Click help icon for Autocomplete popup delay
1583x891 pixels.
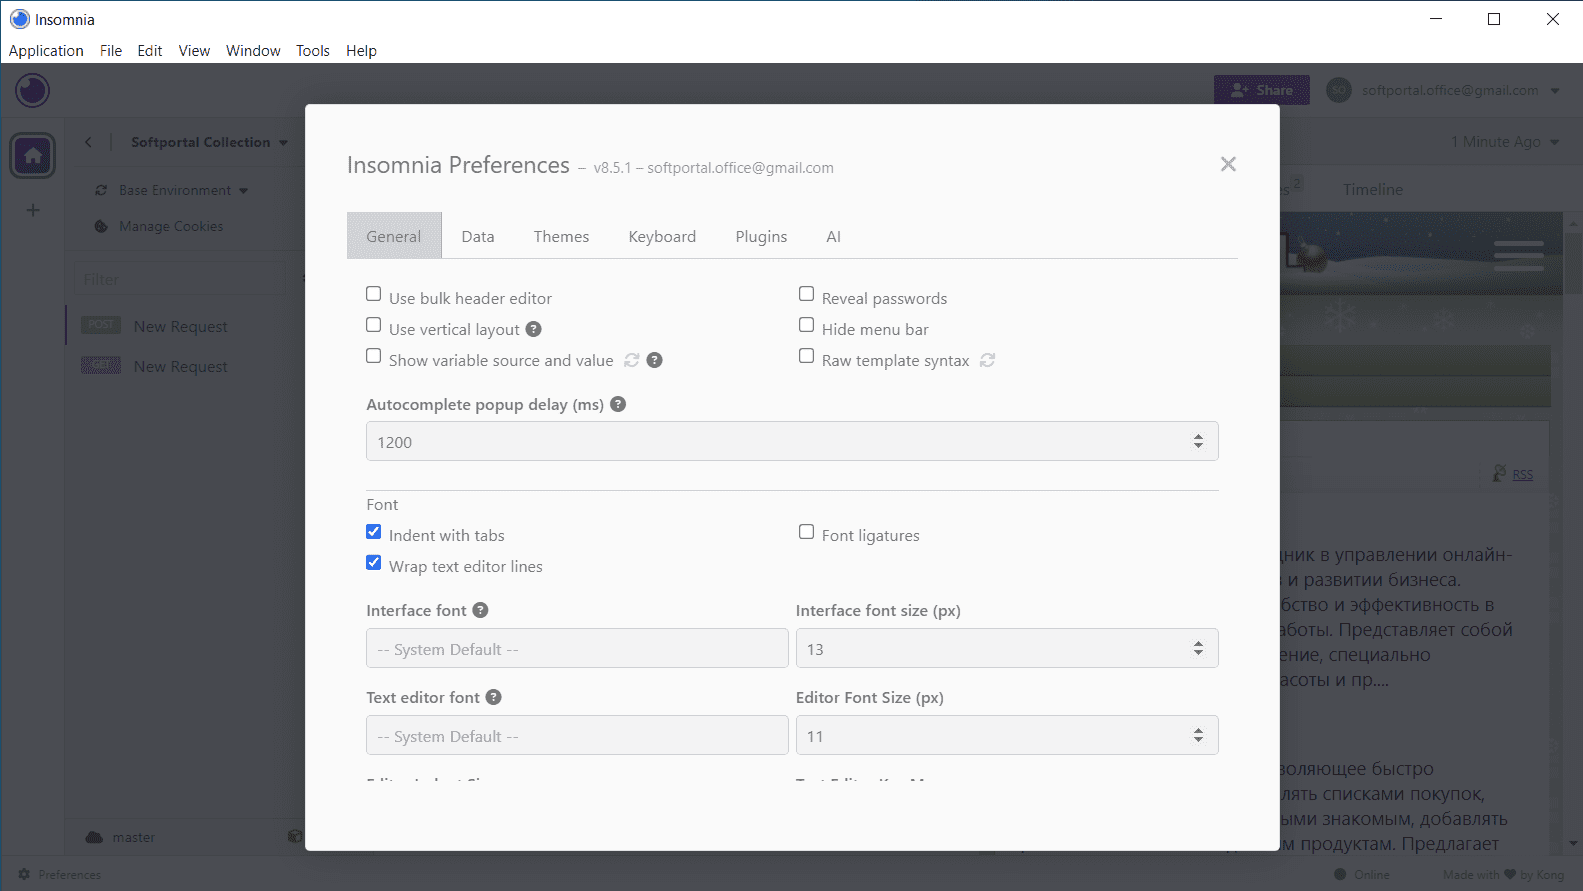point(618,404)
